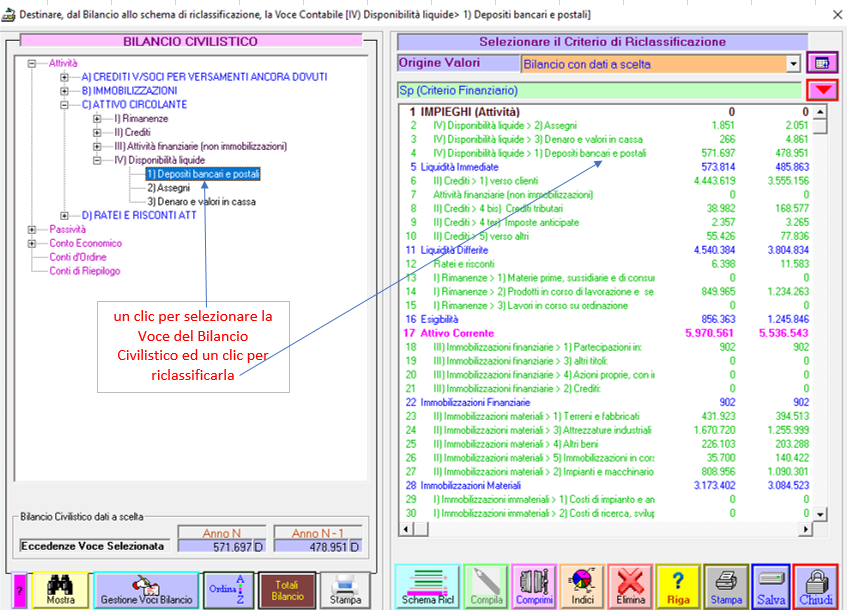Click the Mostra binoculars button

click(x=60, y=590)
